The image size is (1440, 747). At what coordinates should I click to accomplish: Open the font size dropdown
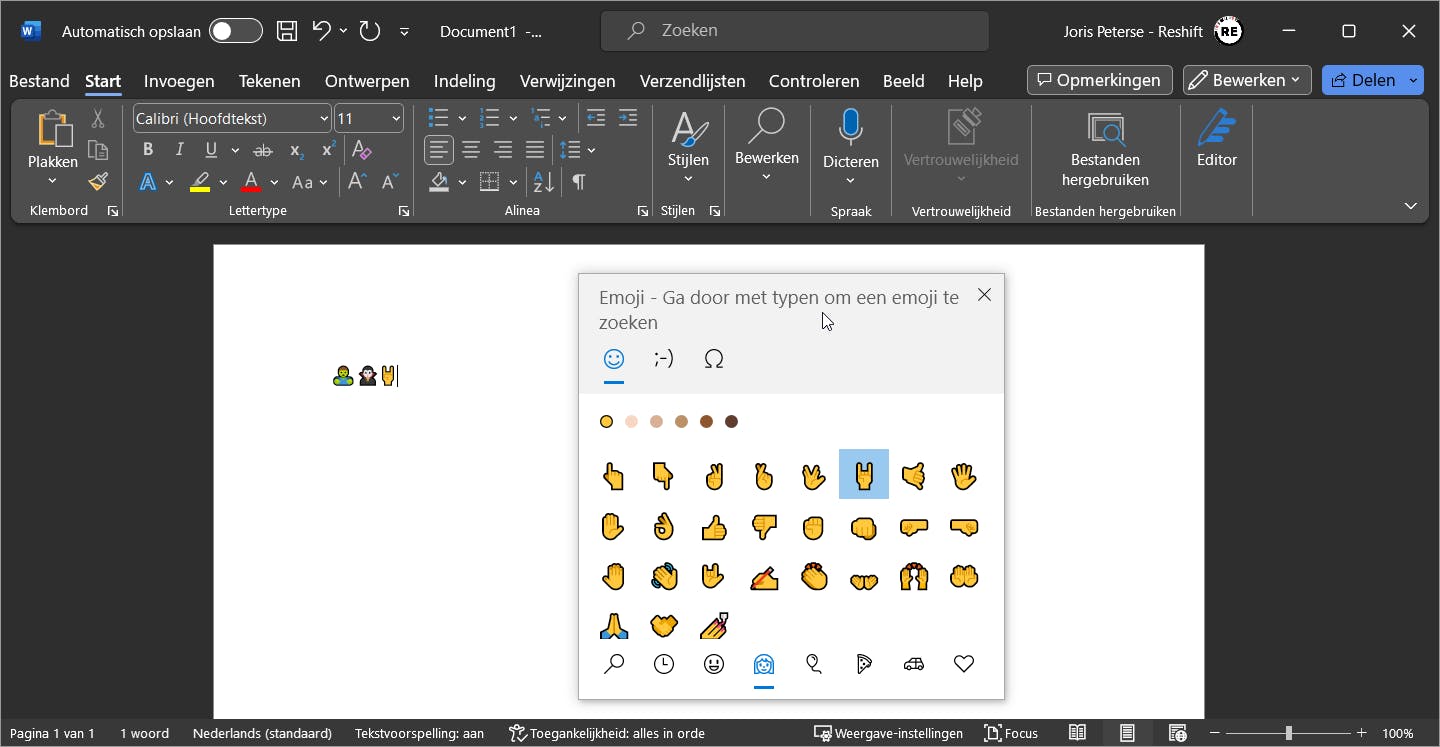tap(396, 119)
